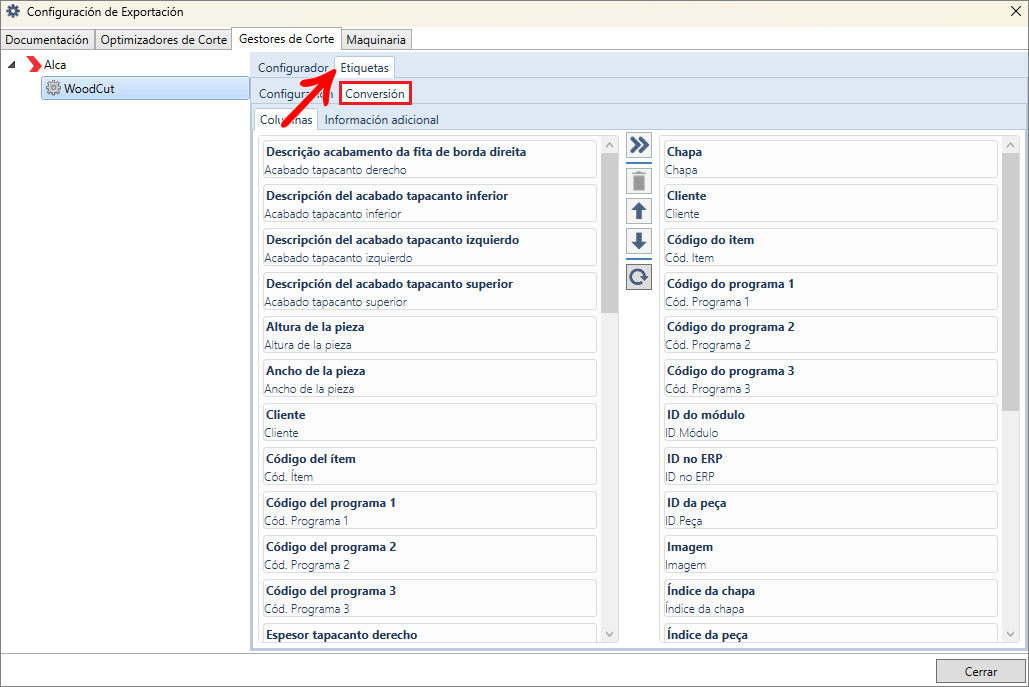Click the Cerrar button
The width and height of the screenshot is (1029, 687).
[980, 671]
